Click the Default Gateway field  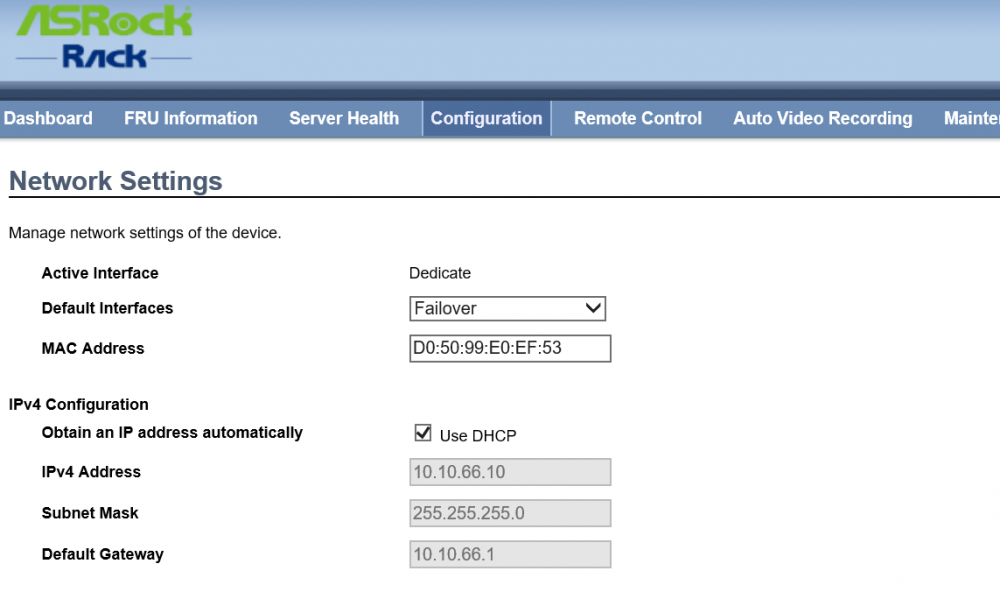pos(510,554)
